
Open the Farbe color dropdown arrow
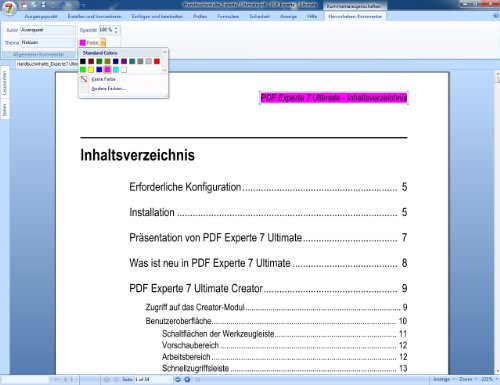[x=103, y=42]
